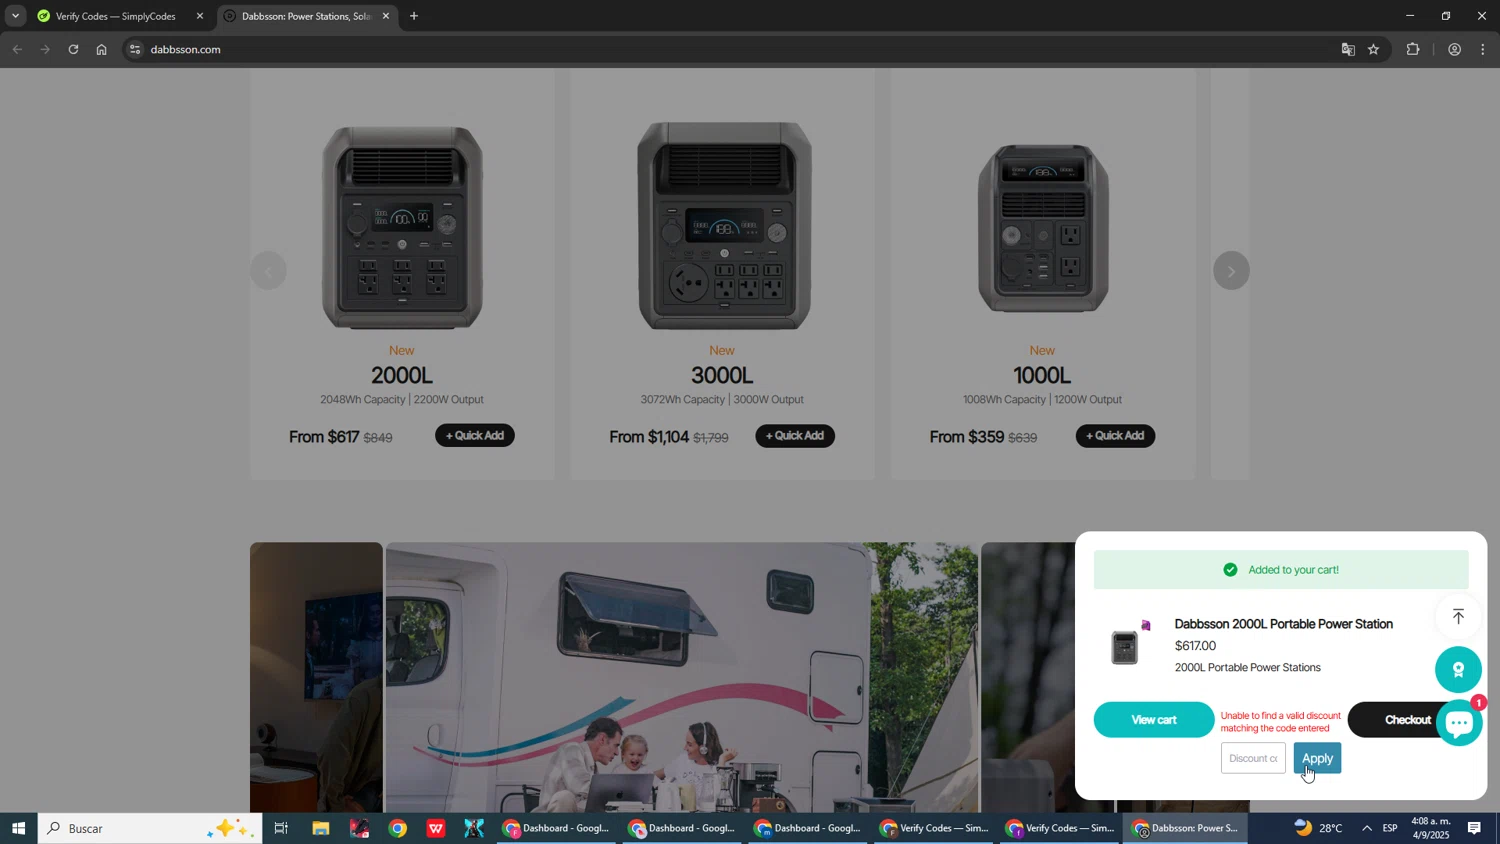1500x844 pixels.
Task: Open the WPS Office taskbar icon
Action: click(436, 828)
